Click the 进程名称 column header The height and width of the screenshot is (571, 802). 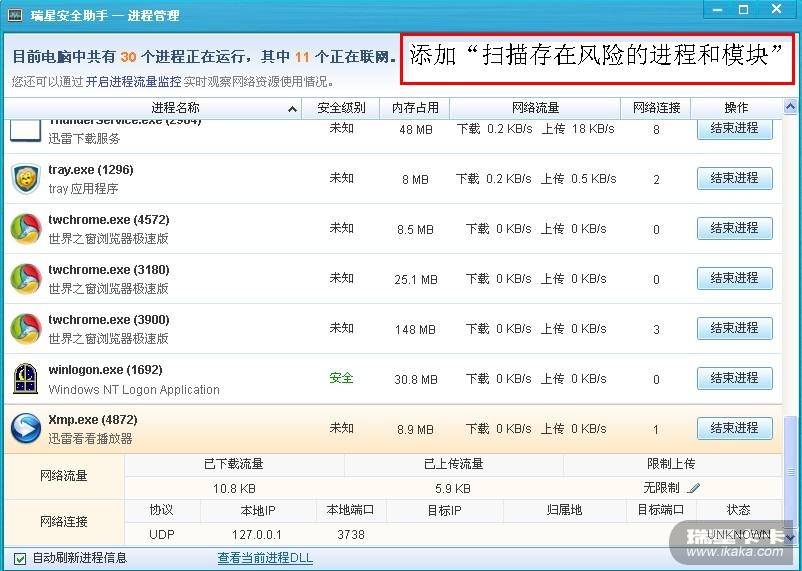click(x=153, y=108)
